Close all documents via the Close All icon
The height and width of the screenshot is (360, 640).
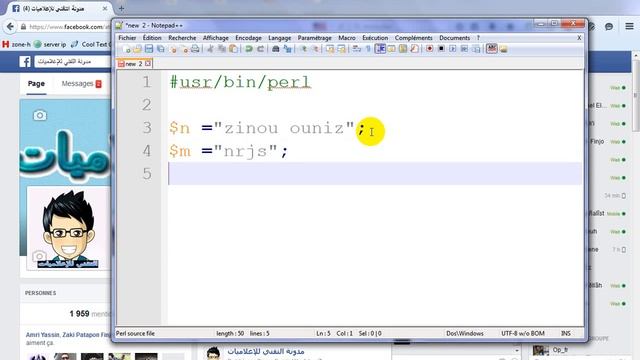click(x=184, y=49)
